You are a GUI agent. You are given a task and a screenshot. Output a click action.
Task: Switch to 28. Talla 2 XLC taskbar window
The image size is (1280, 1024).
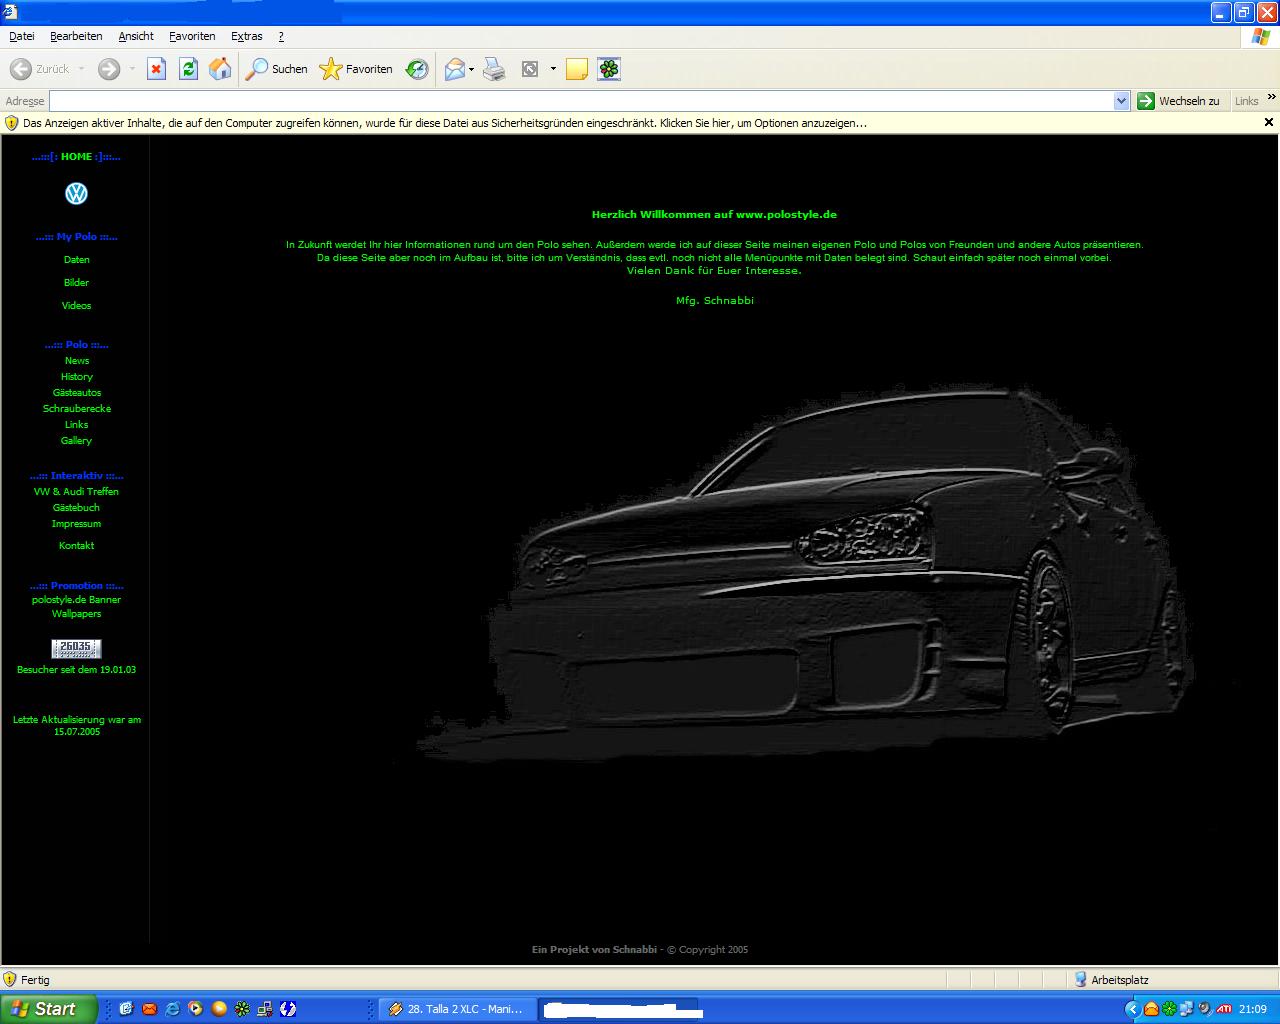click(457, 1009)
